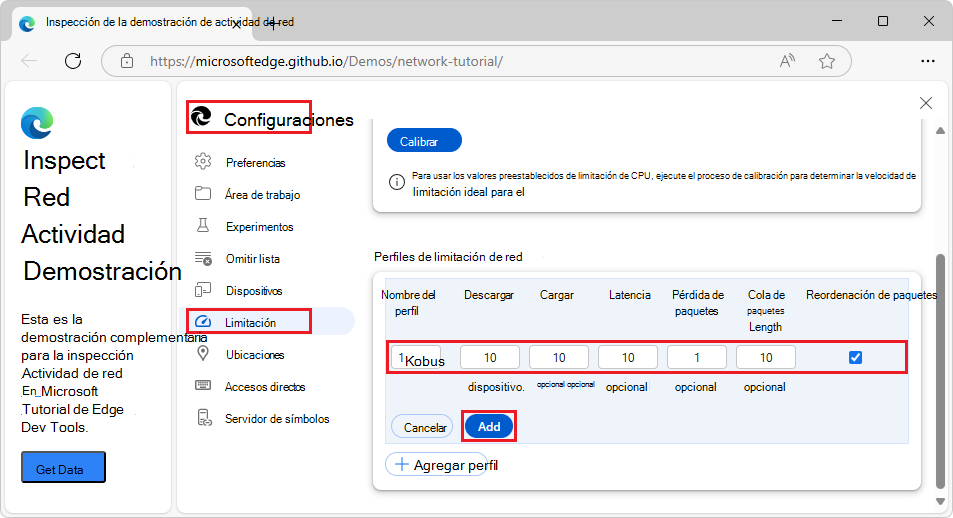This screenshot has height=518, width=953.
Task: Open the browser Settings and more menu
Action: click(927, 61)
